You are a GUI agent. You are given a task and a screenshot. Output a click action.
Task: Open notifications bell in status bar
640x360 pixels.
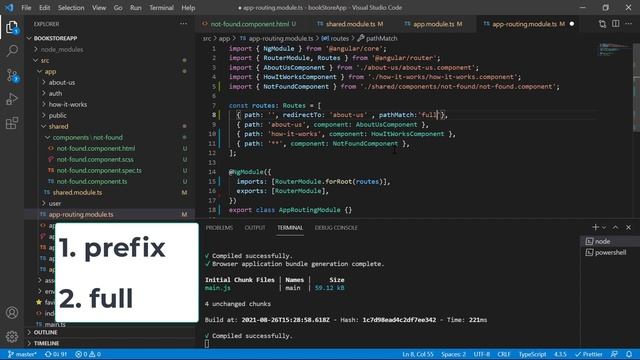coord(629,354)
